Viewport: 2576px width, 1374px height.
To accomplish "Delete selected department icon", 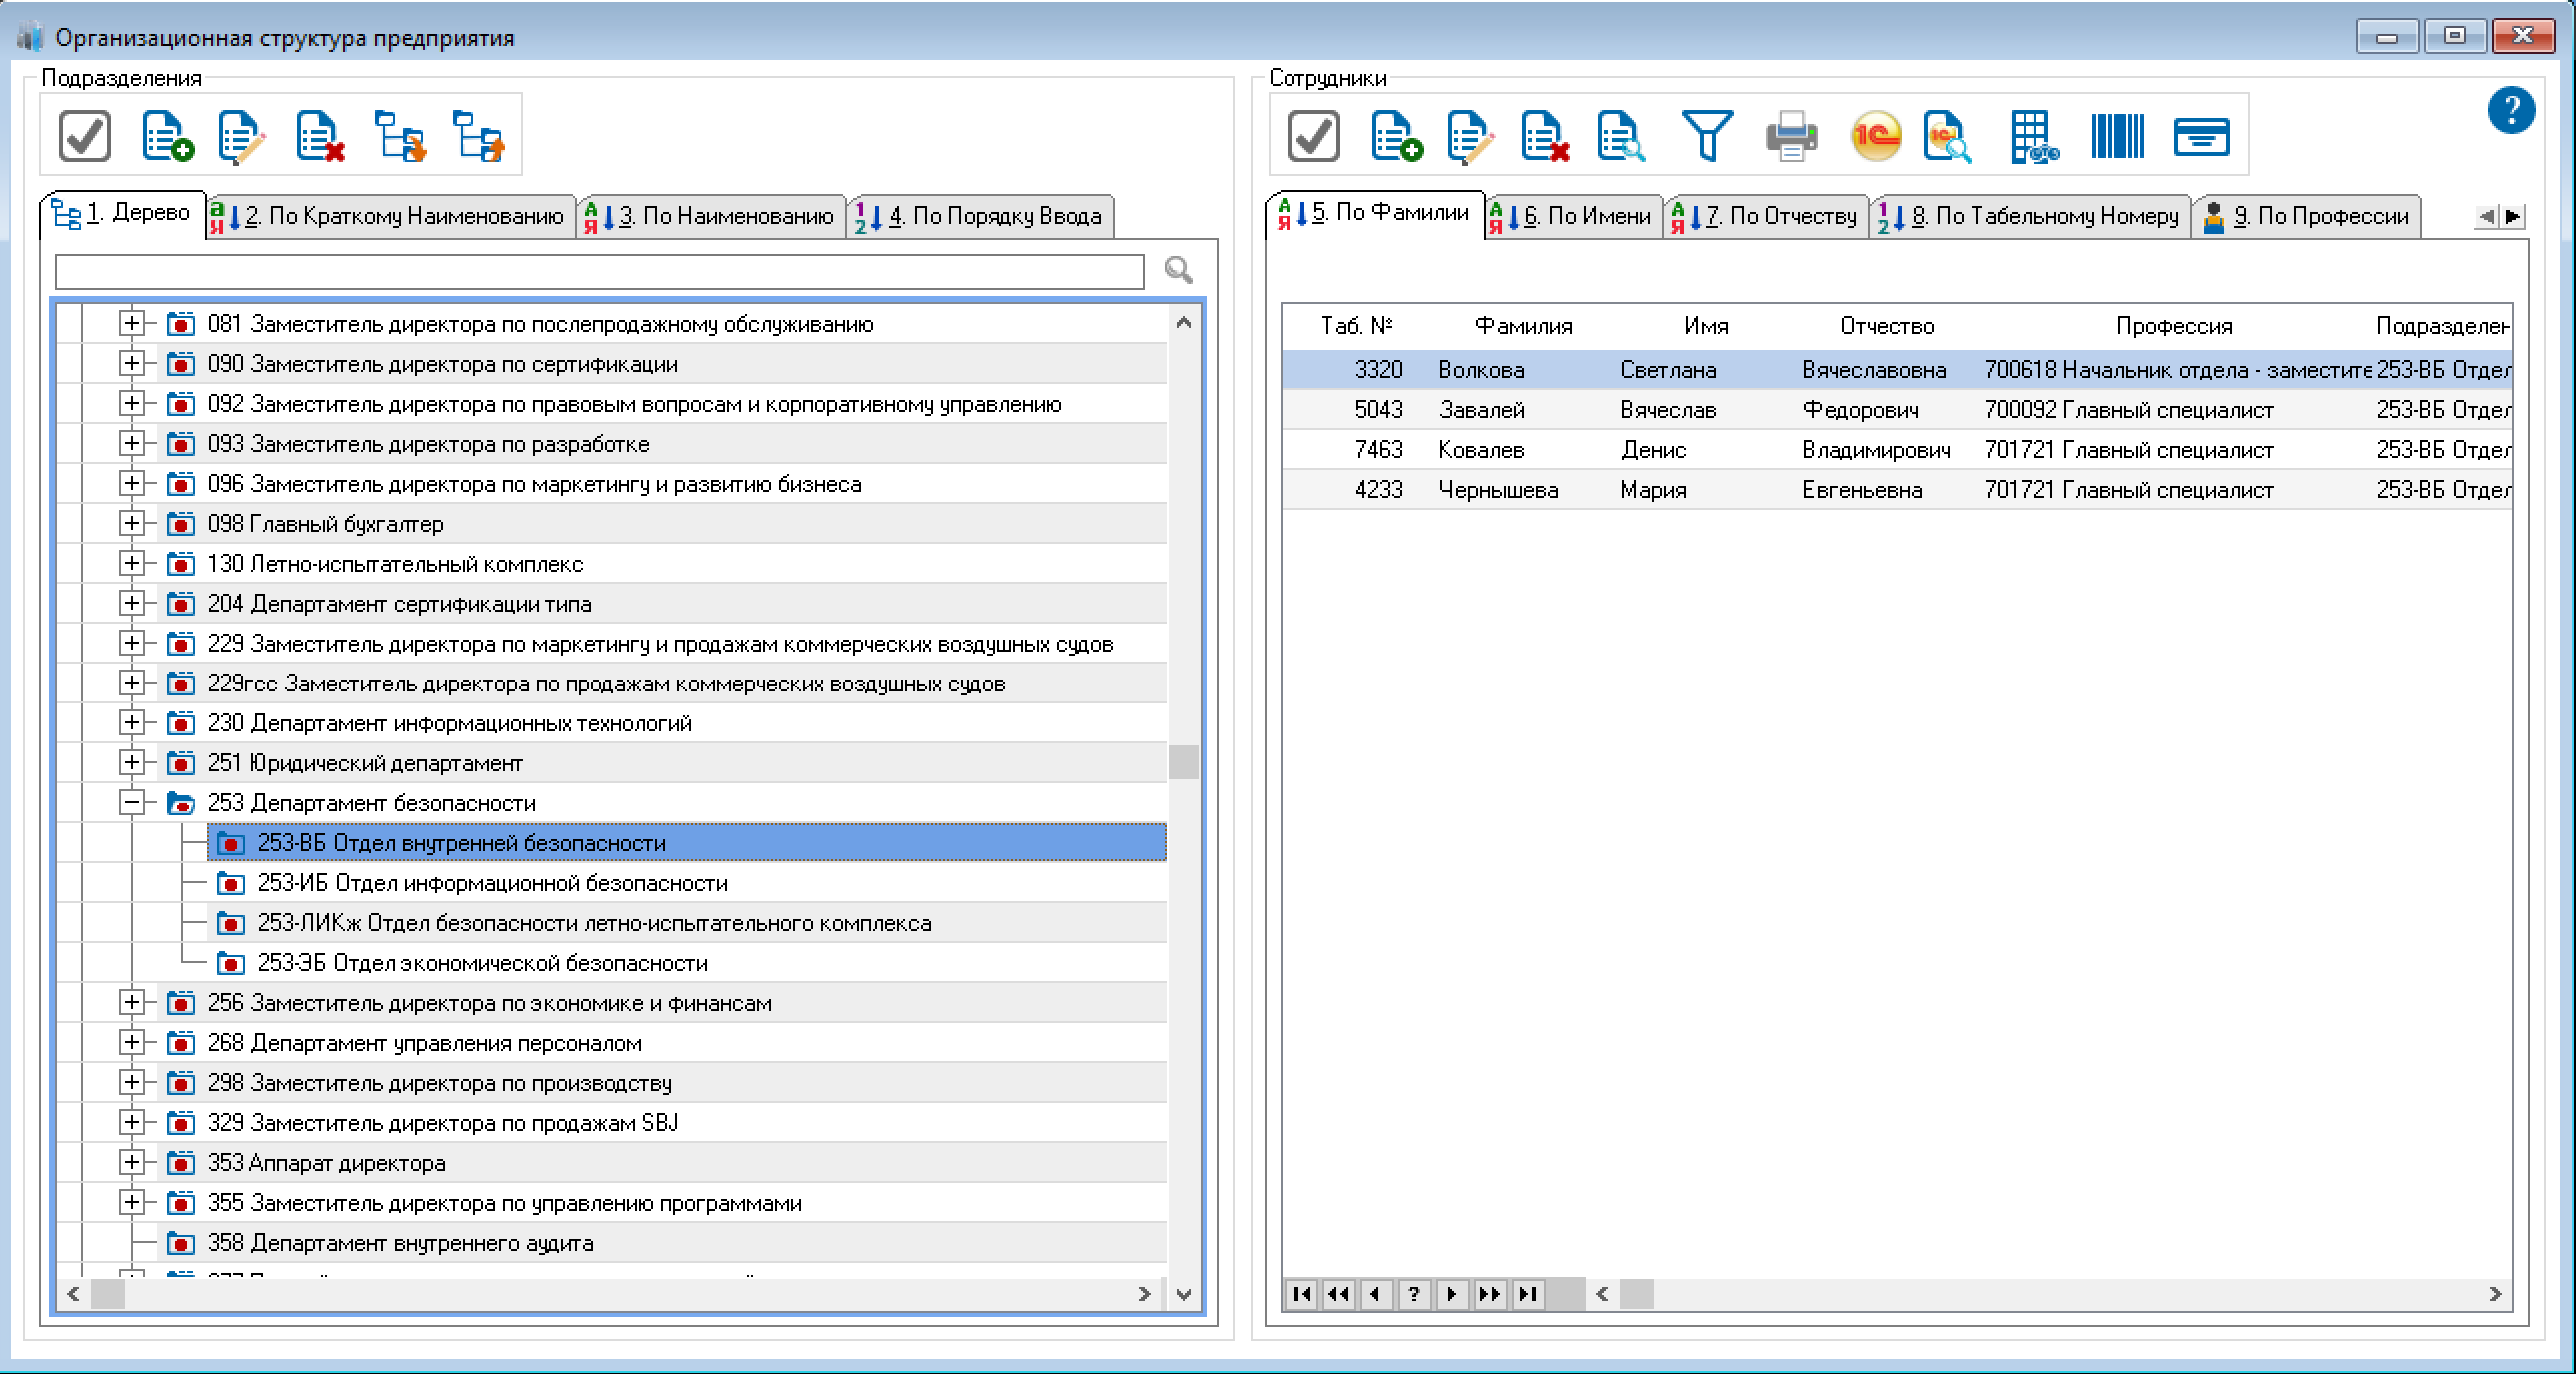I will pos(320,136).
